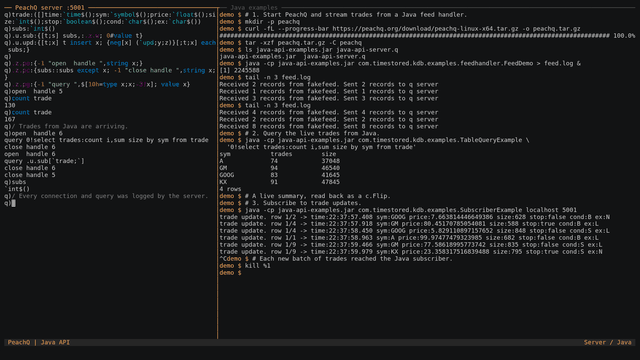
Task: Click the 'GOOG' symbol in summary table
Action: click(227, 175)
